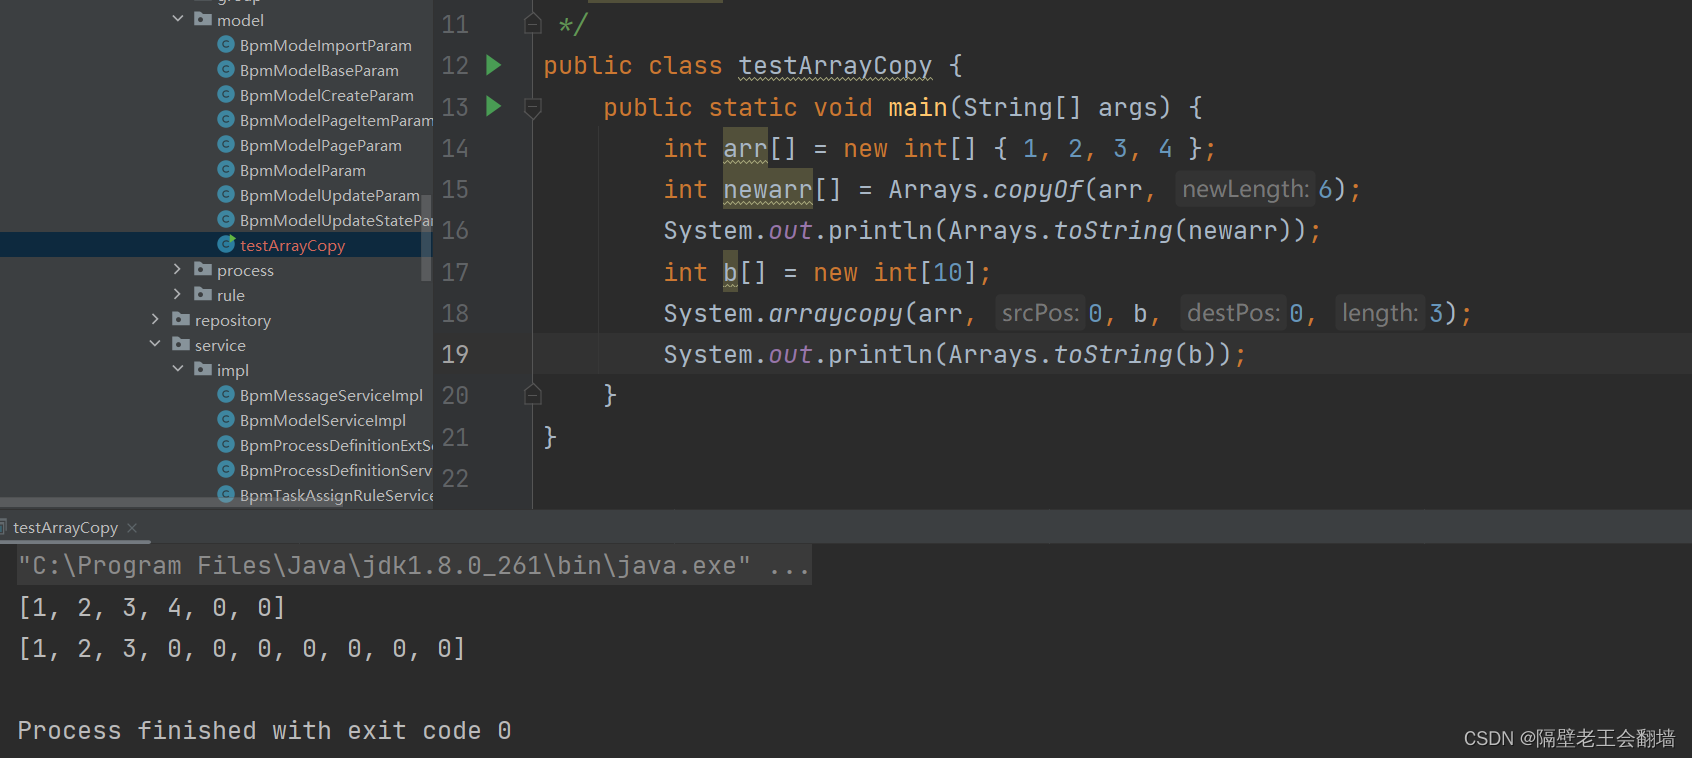The width and height of the screenshot is (1692, 758).
Task: Click the BpmModelServiceImpl class icon
Action: [x=226, y=419]
